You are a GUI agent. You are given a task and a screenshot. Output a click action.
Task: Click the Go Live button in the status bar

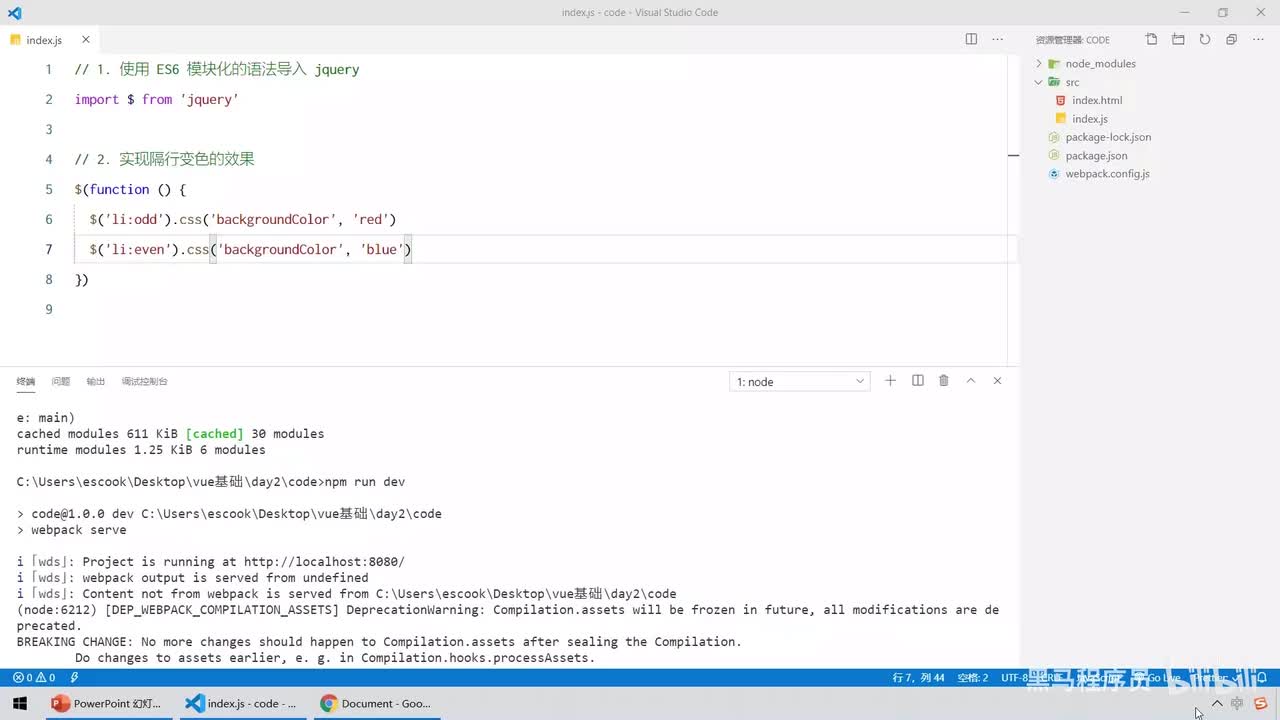tap(1159, 677)
